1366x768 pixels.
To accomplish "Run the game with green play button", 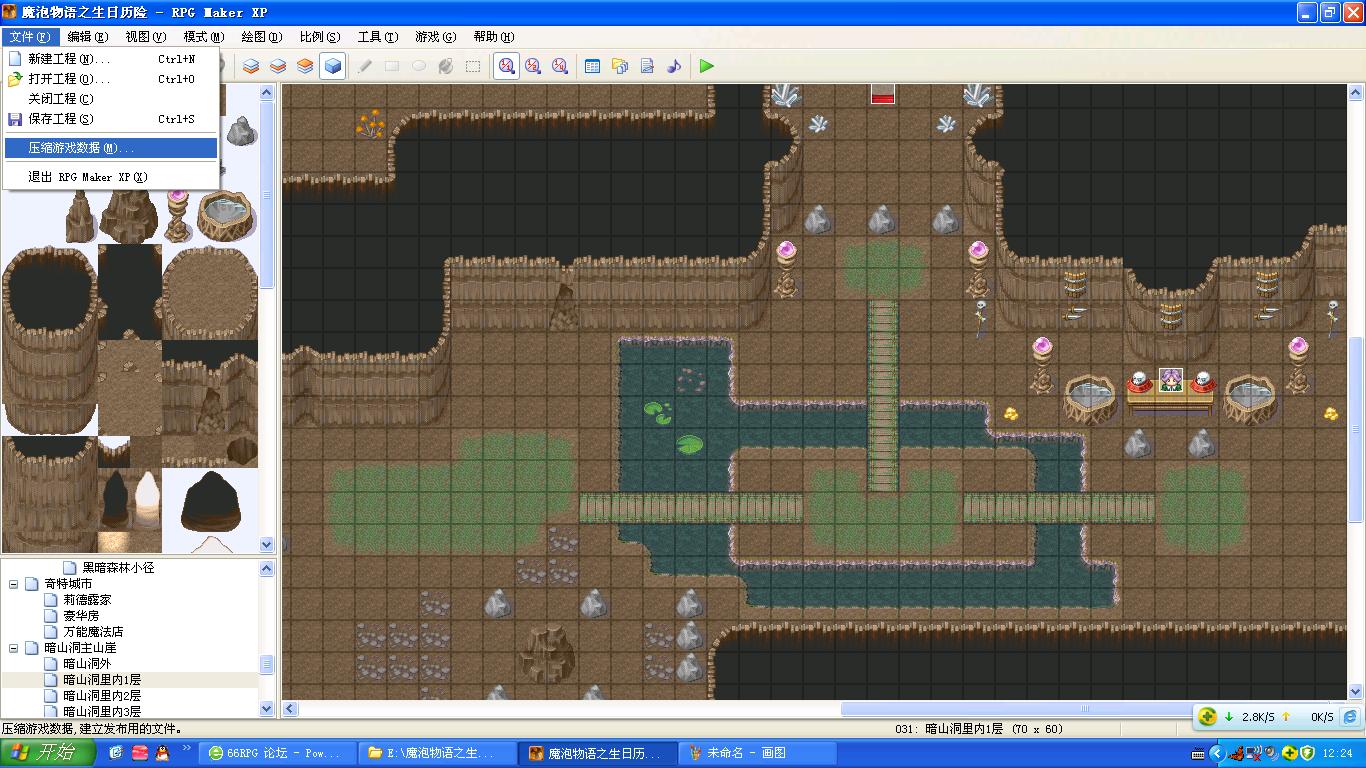I will point(707,66).
